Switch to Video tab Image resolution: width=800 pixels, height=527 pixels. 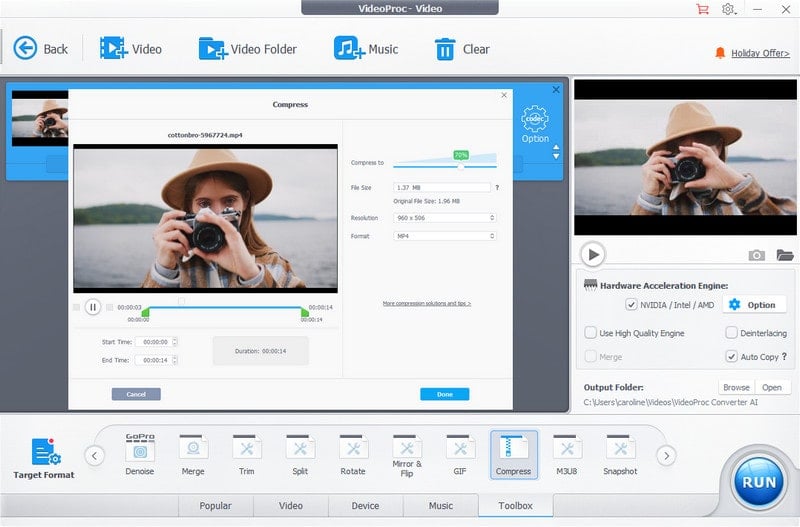pyautogui.click(x=290, y=506)
